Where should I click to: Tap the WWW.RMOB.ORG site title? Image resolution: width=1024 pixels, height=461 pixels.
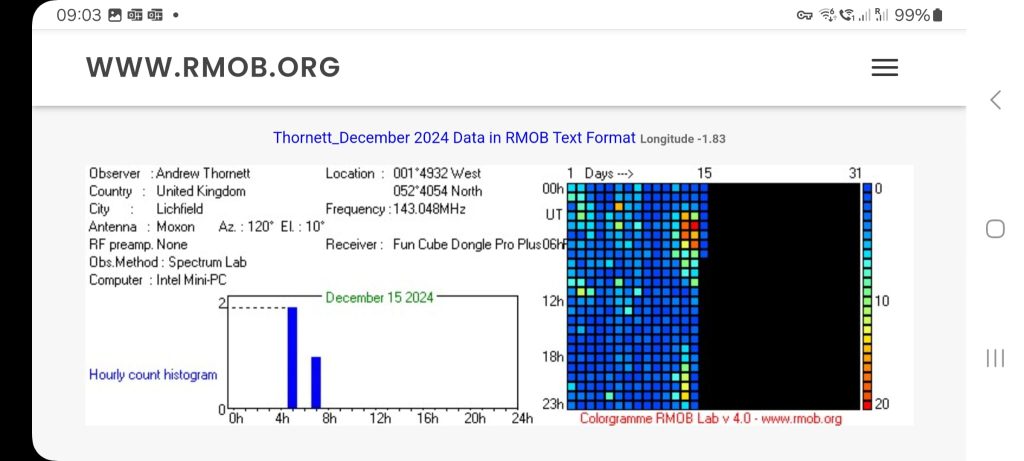(x=213, y=67)
